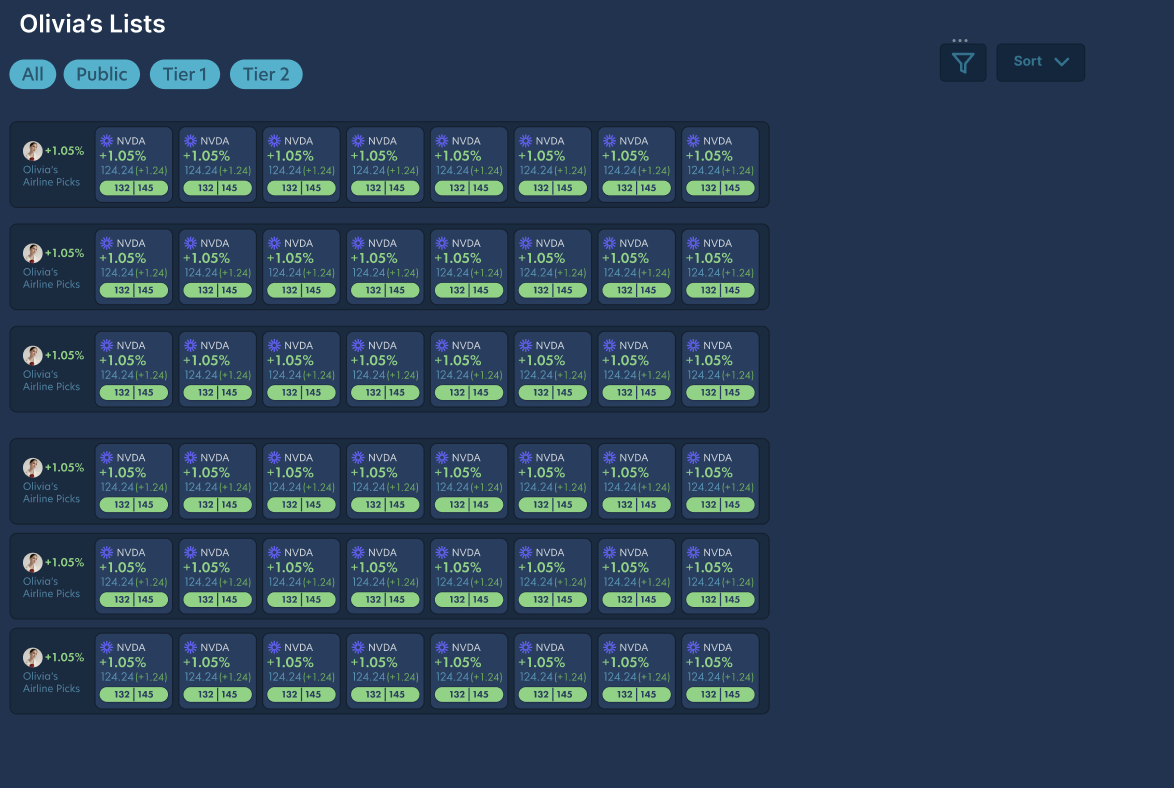Image resolution: width=1174 pixels, height=788 pixels.
Task: Select the All filter tab
Action: (32, 74)
